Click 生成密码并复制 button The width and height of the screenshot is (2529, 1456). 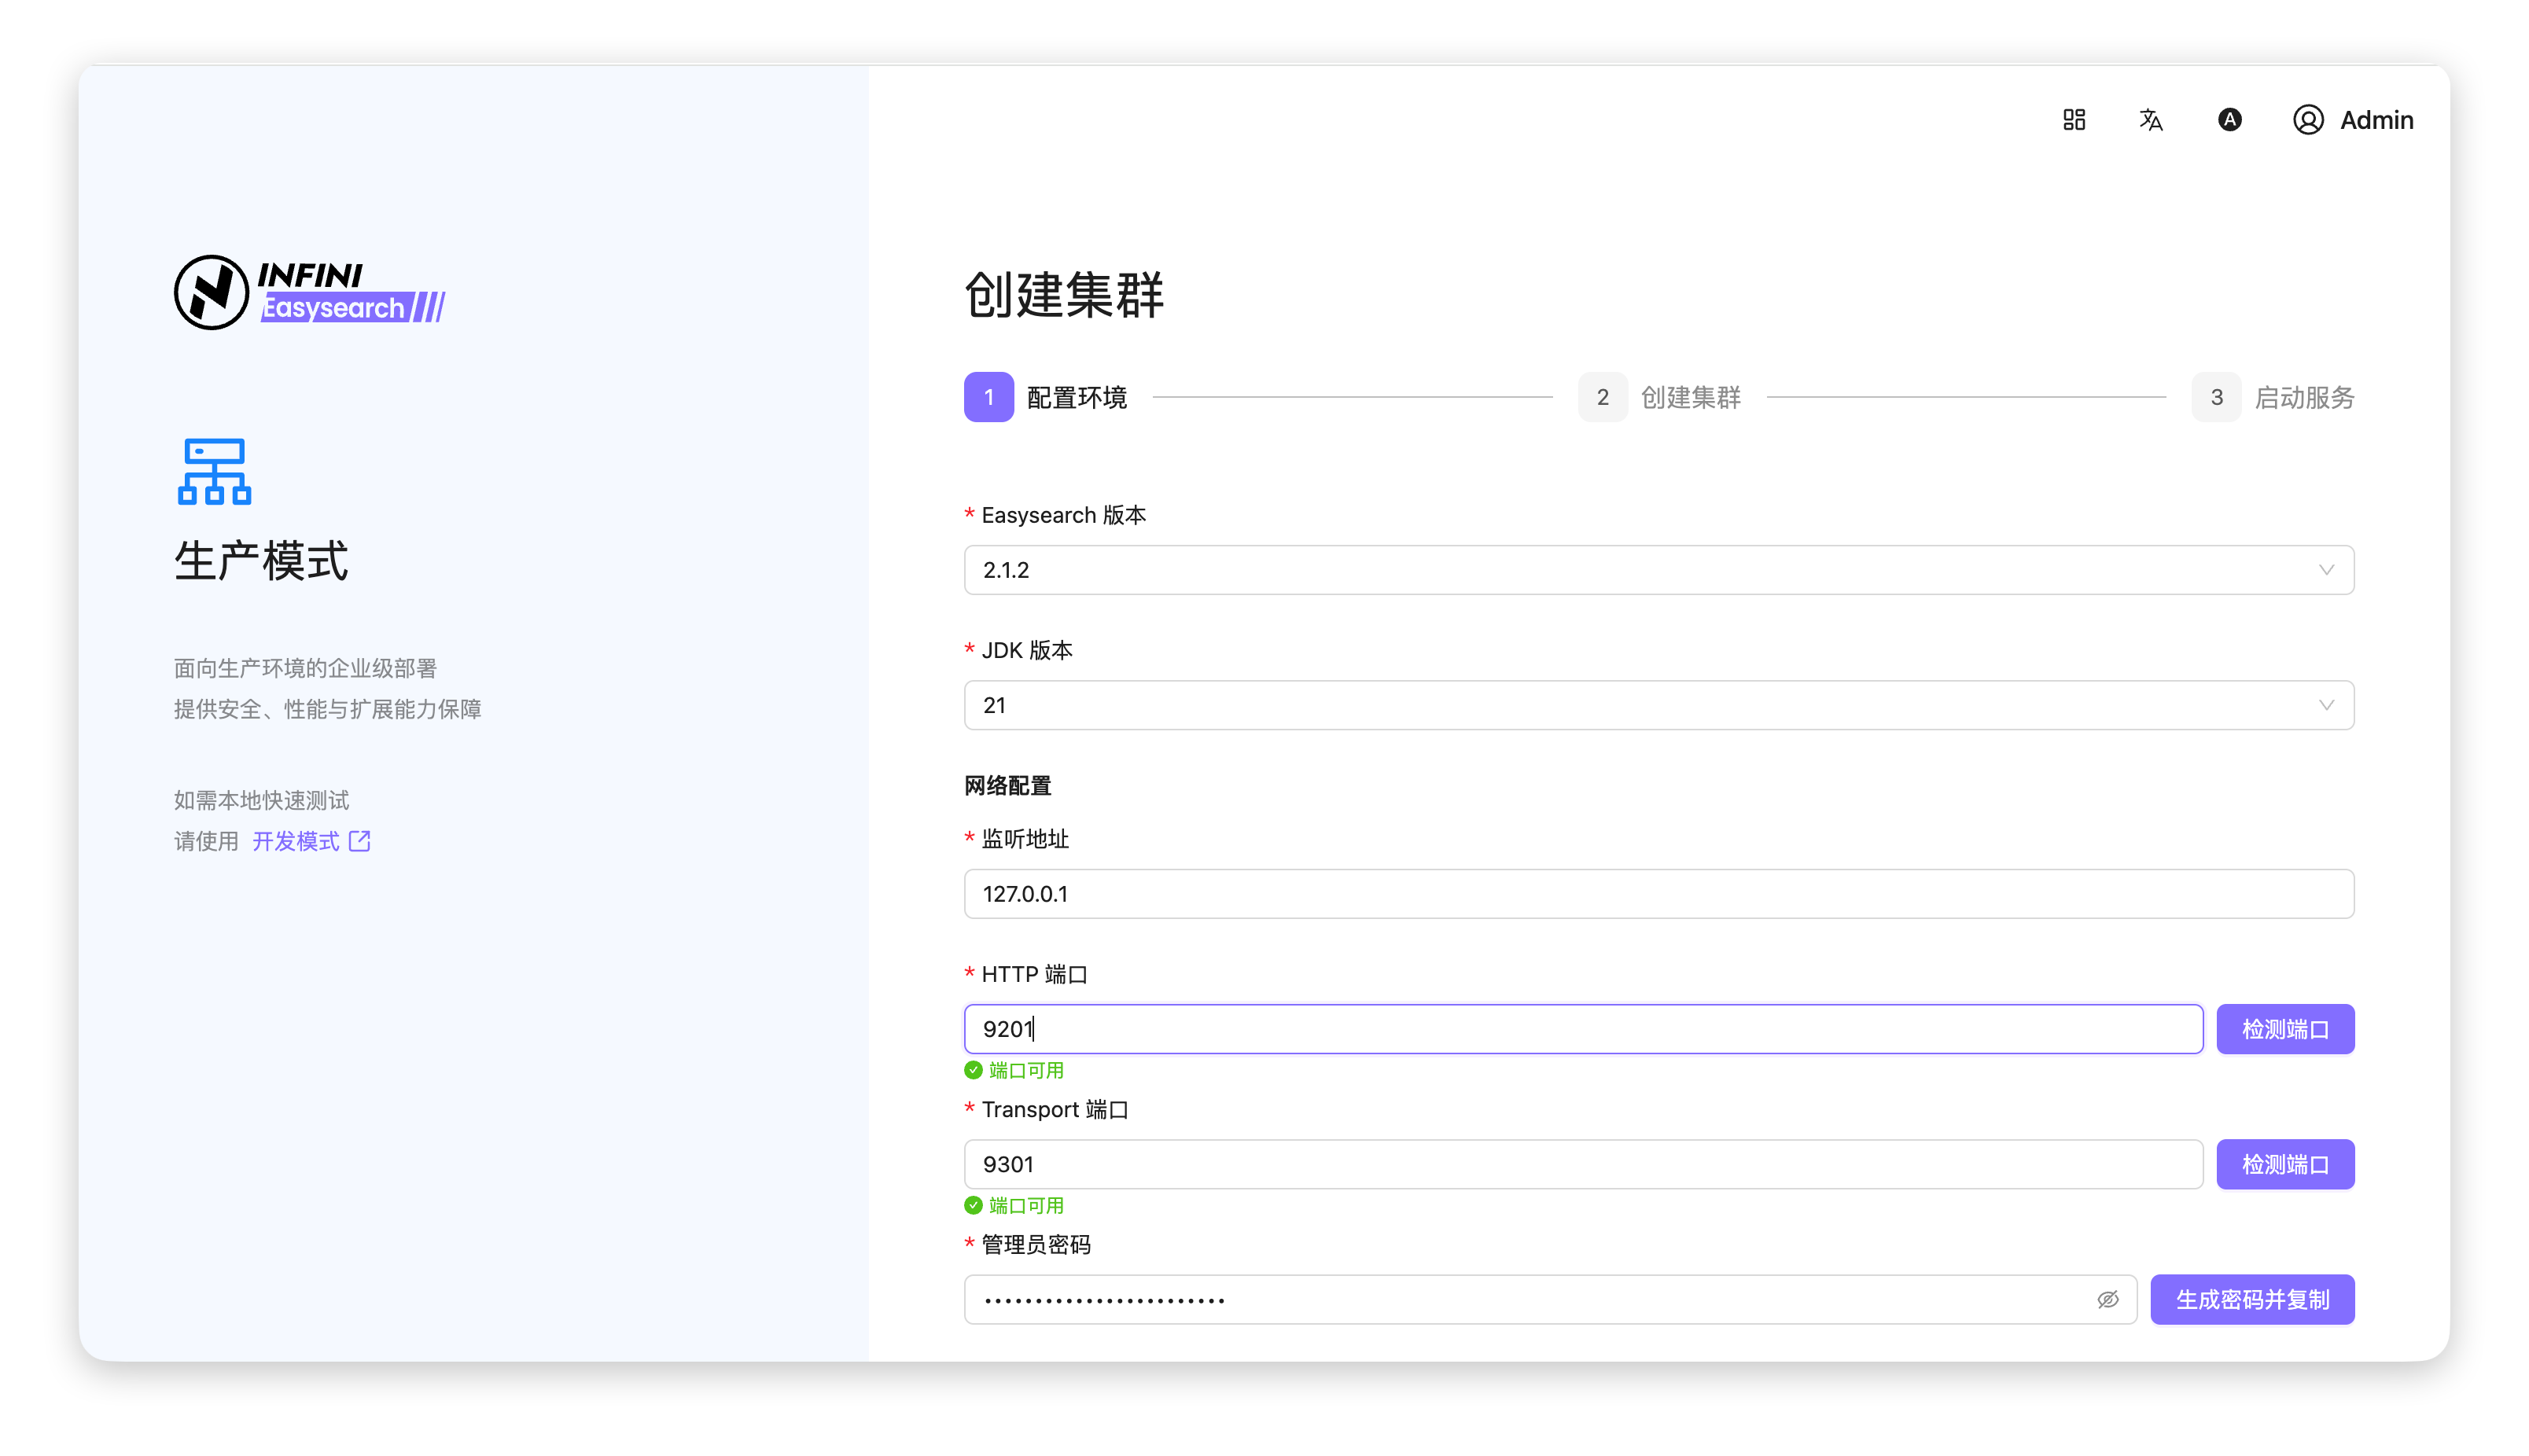[x=2252, y=1300]
